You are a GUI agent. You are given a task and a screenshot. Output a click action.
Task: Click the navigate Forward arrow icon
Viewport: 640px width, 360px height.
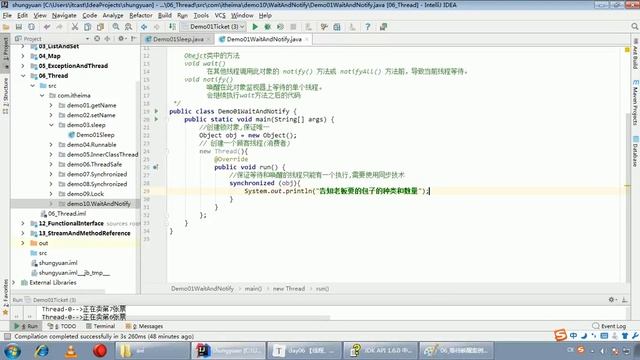157,27
